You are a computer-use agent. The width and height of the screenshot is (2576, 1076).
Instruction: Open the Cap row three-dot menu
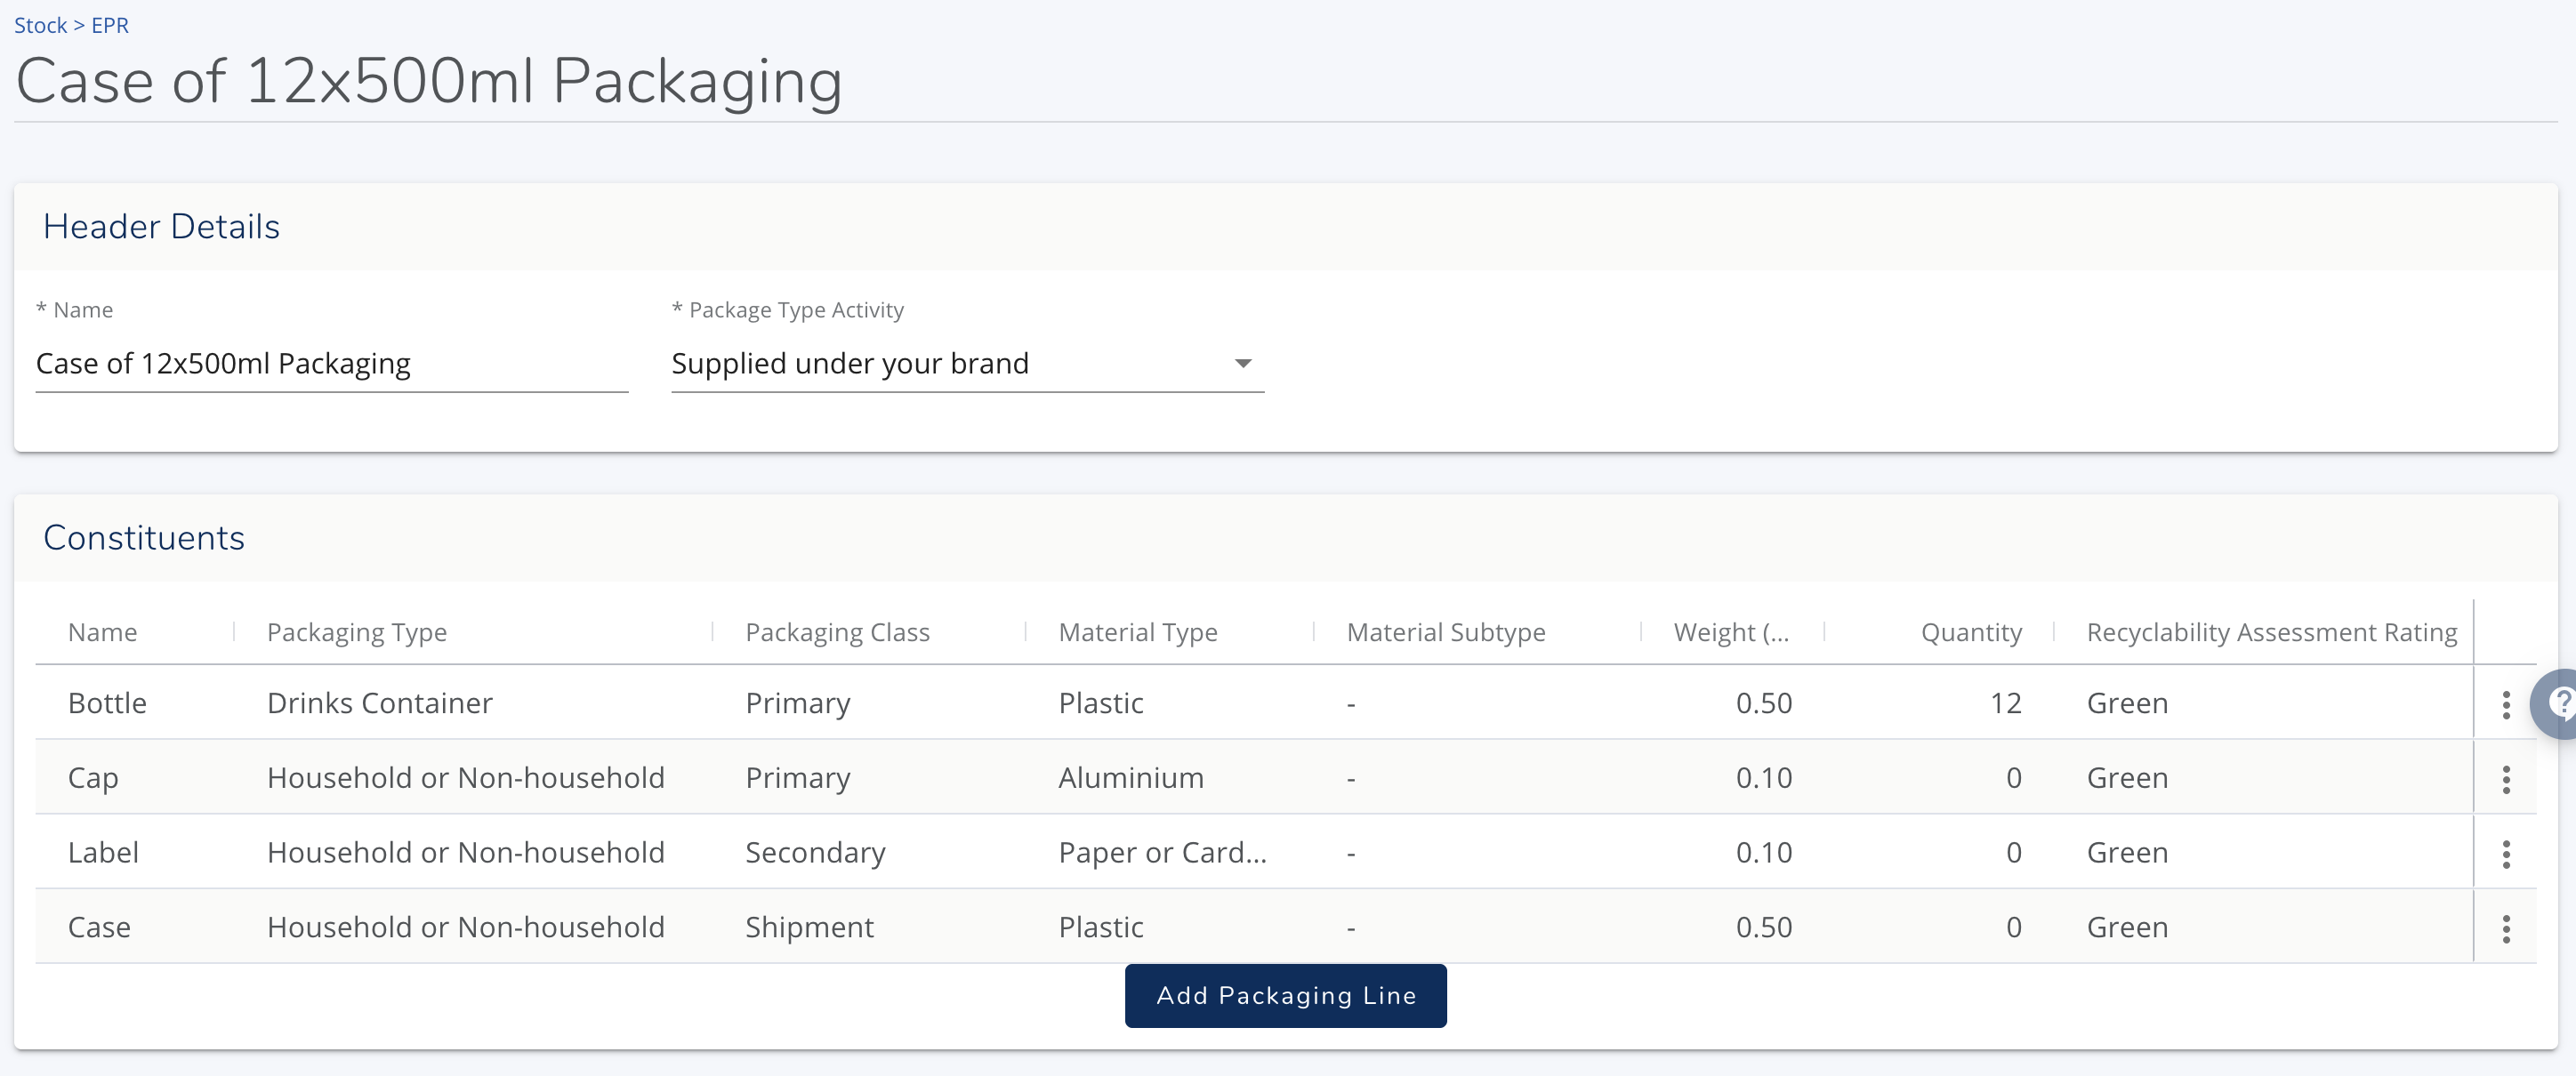[x=2505, y=779]
